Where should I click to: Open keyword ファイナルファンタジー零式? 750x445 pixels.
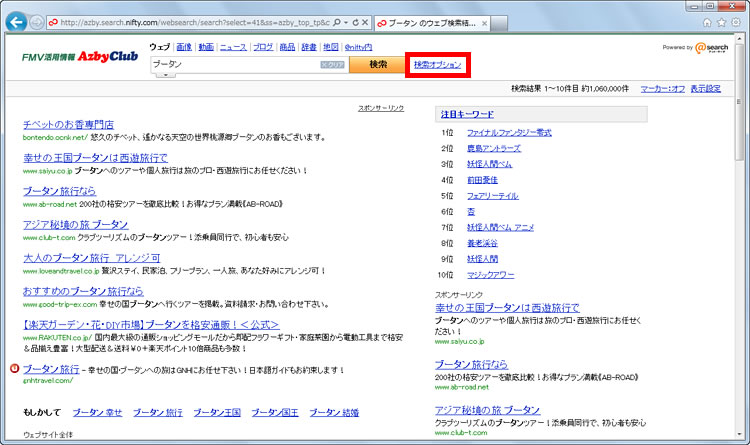(509, 133)
